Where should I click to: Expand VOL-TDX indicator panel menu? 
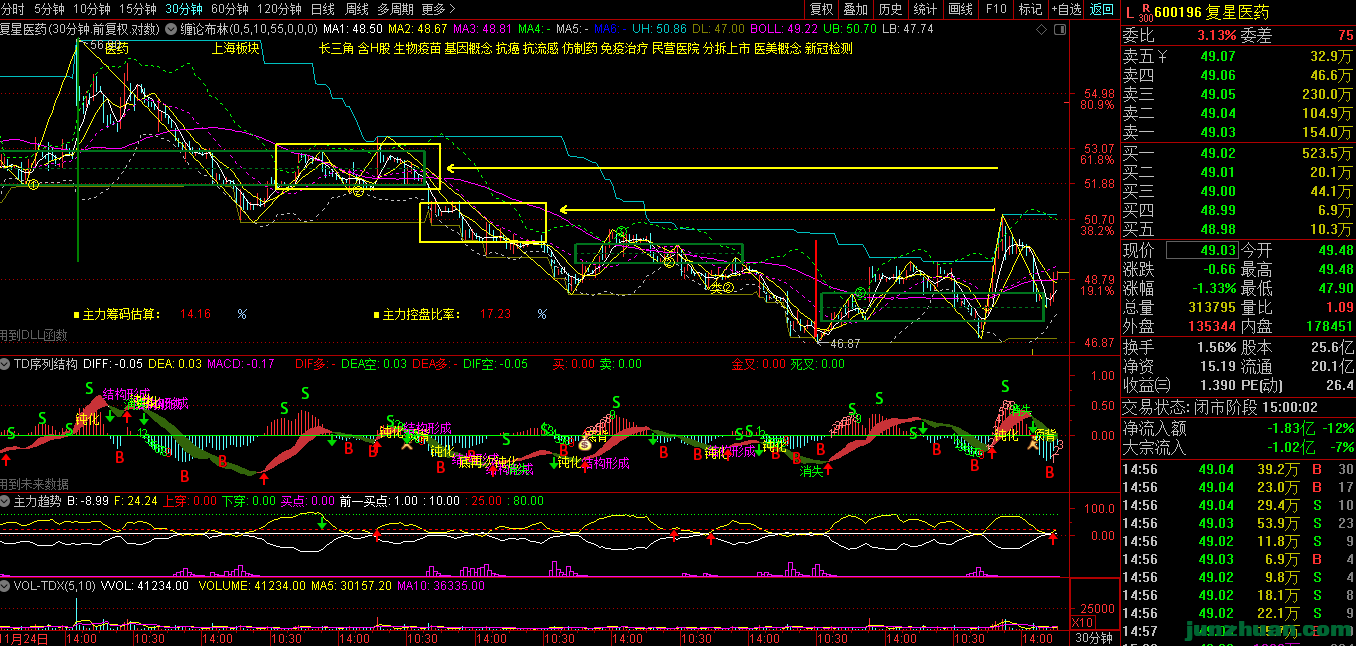coord(7,586)
